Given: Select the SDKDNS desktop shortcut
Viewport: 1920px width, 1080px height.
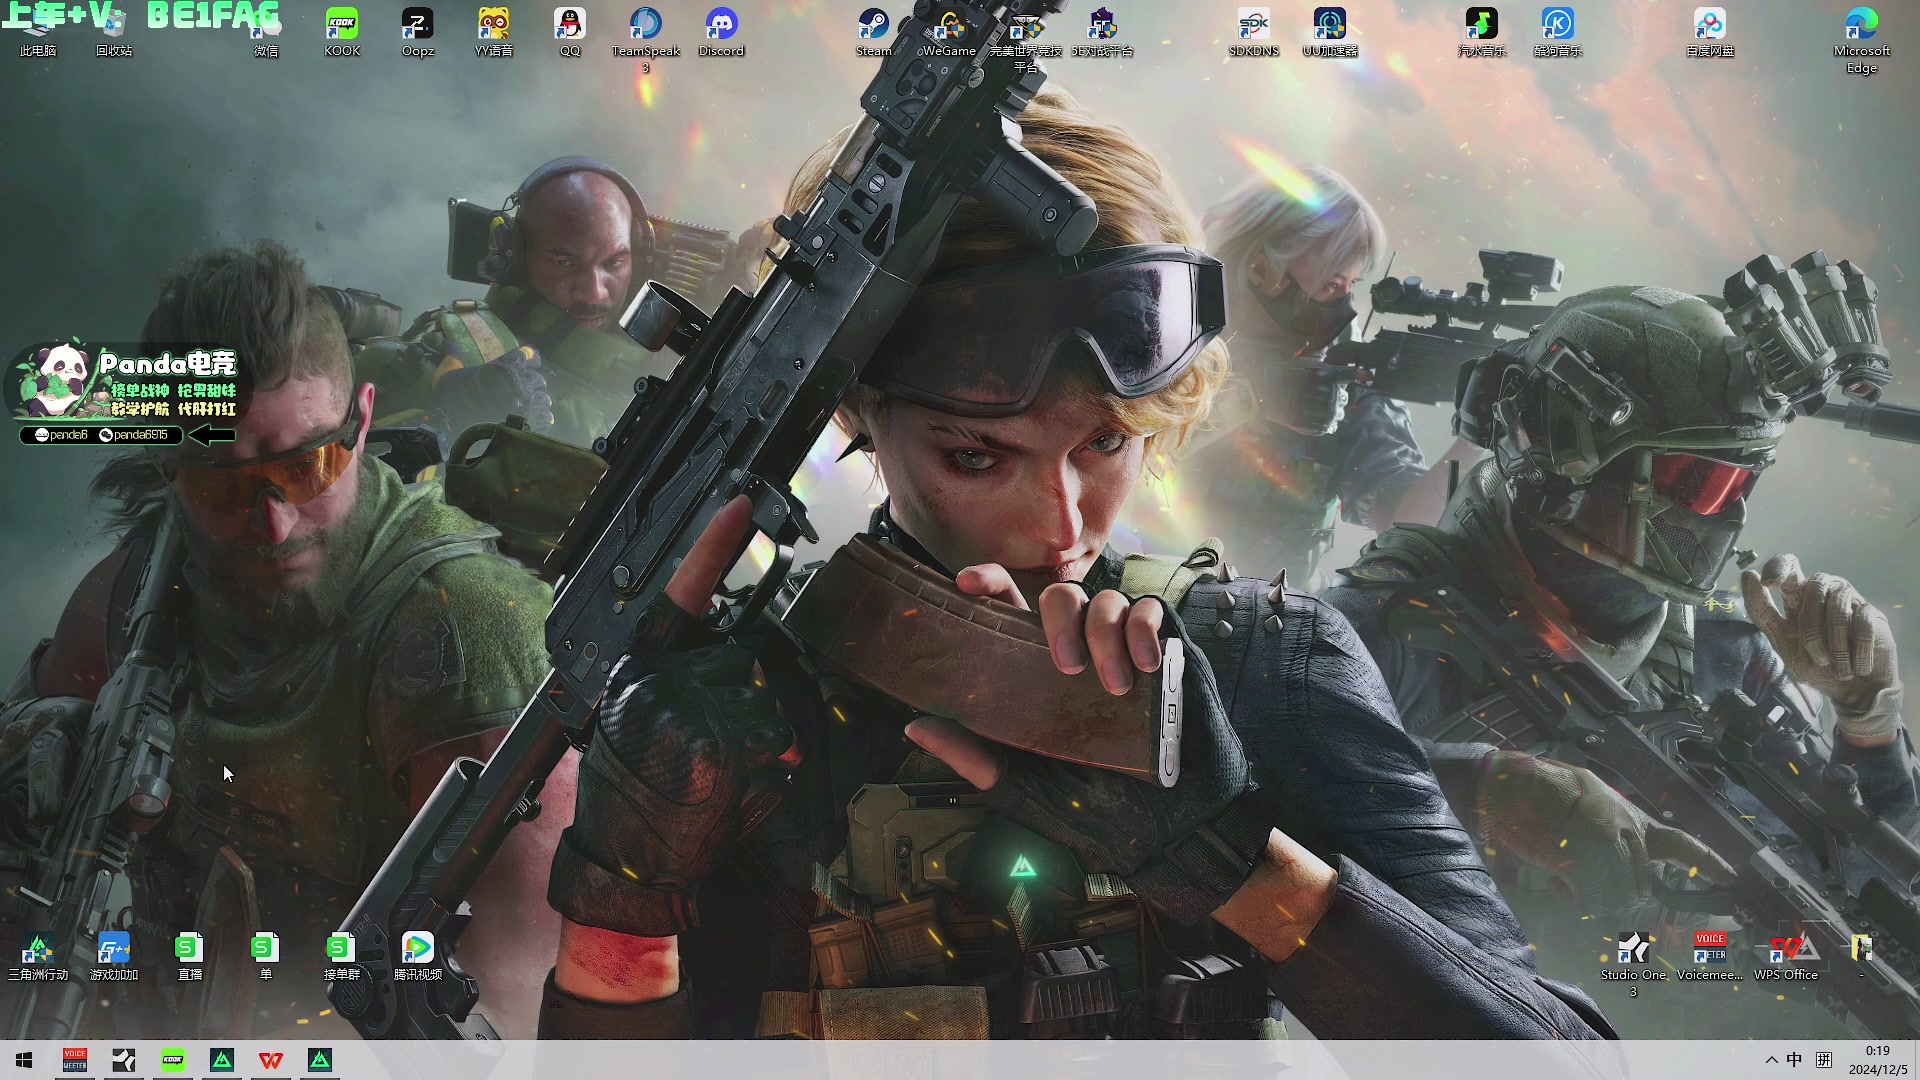Looking at the screenshot, I should [1254, 32].
